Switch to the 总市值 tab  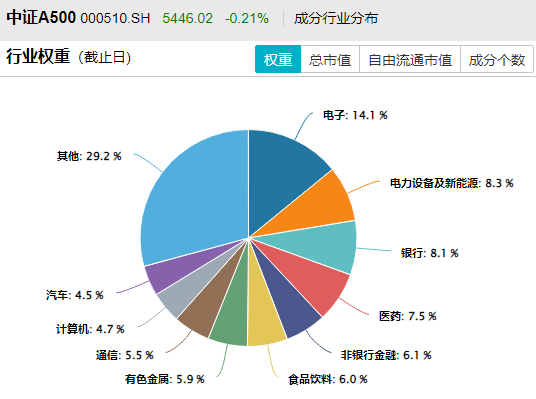click(x=330, y=59)
